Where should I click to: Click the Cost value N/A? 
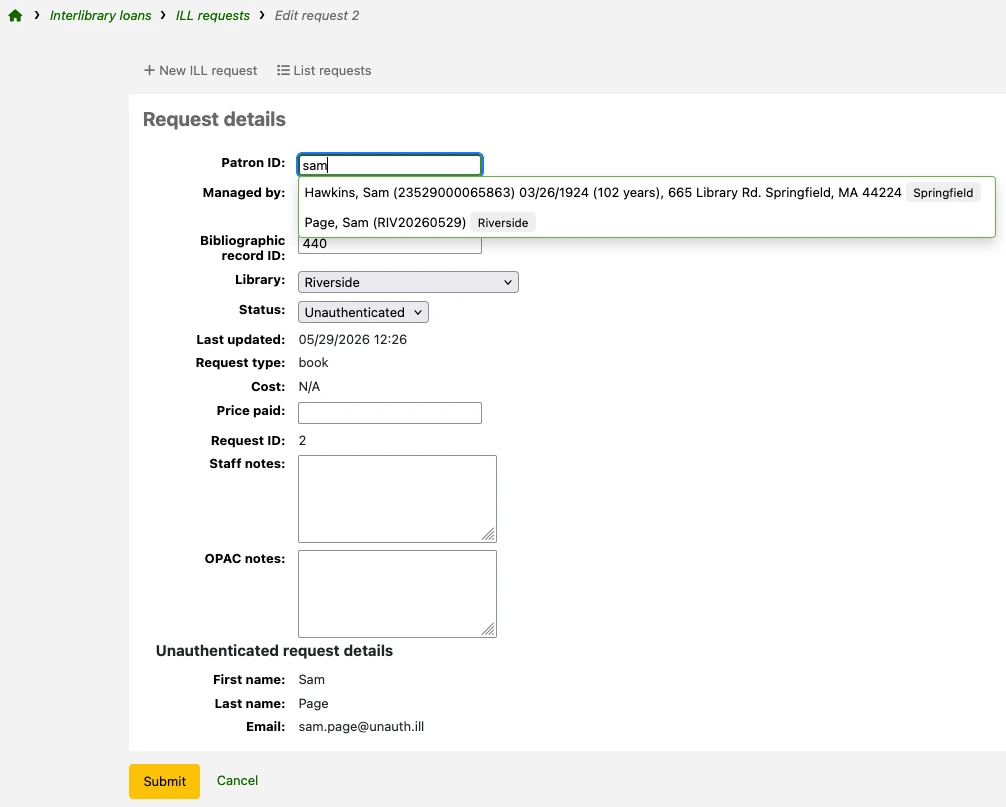[309, 387]
